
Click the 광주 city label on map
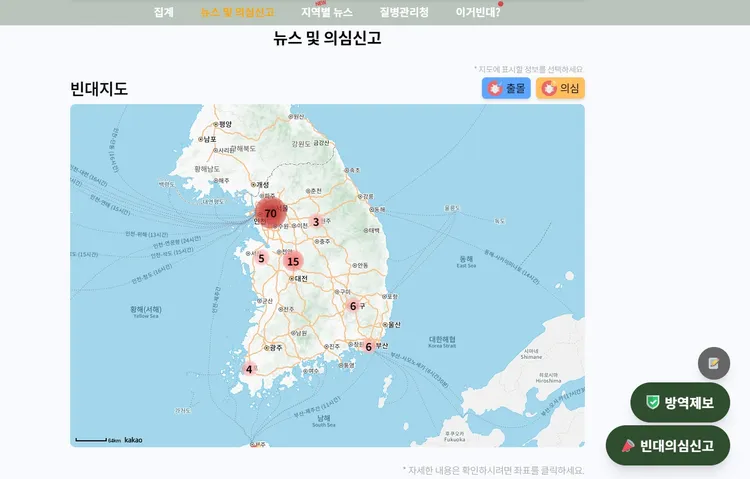pos(275,347)
